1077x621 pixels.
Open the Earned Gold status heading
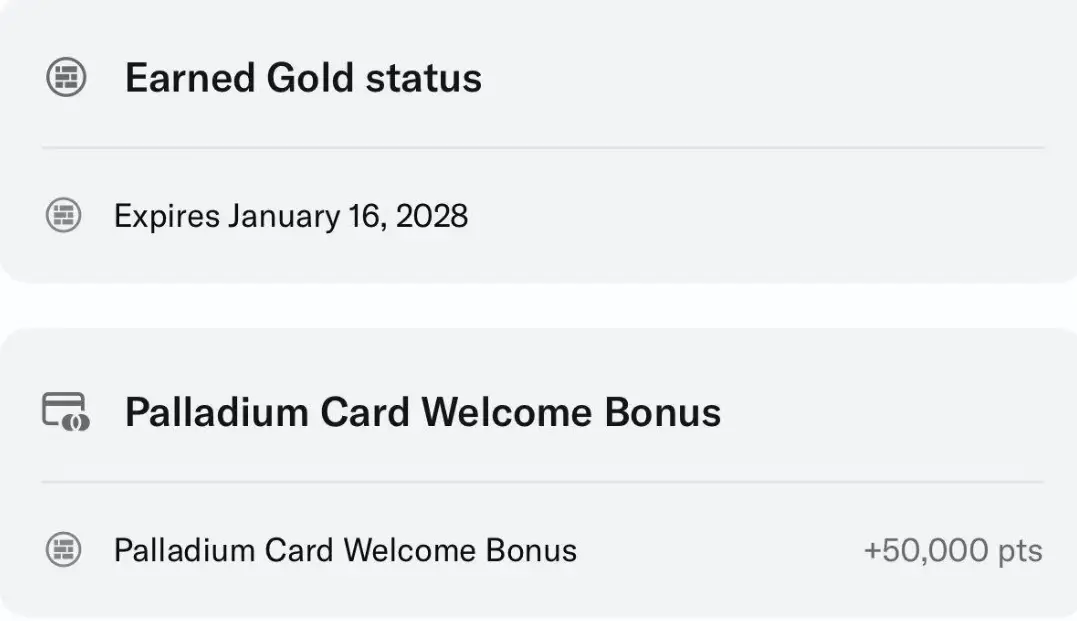pyautogui.click(x=303, y=78)
